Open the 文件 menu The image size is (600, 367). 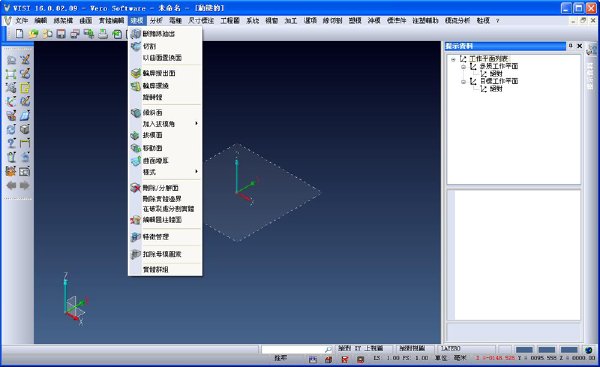(x=21, y=21)
